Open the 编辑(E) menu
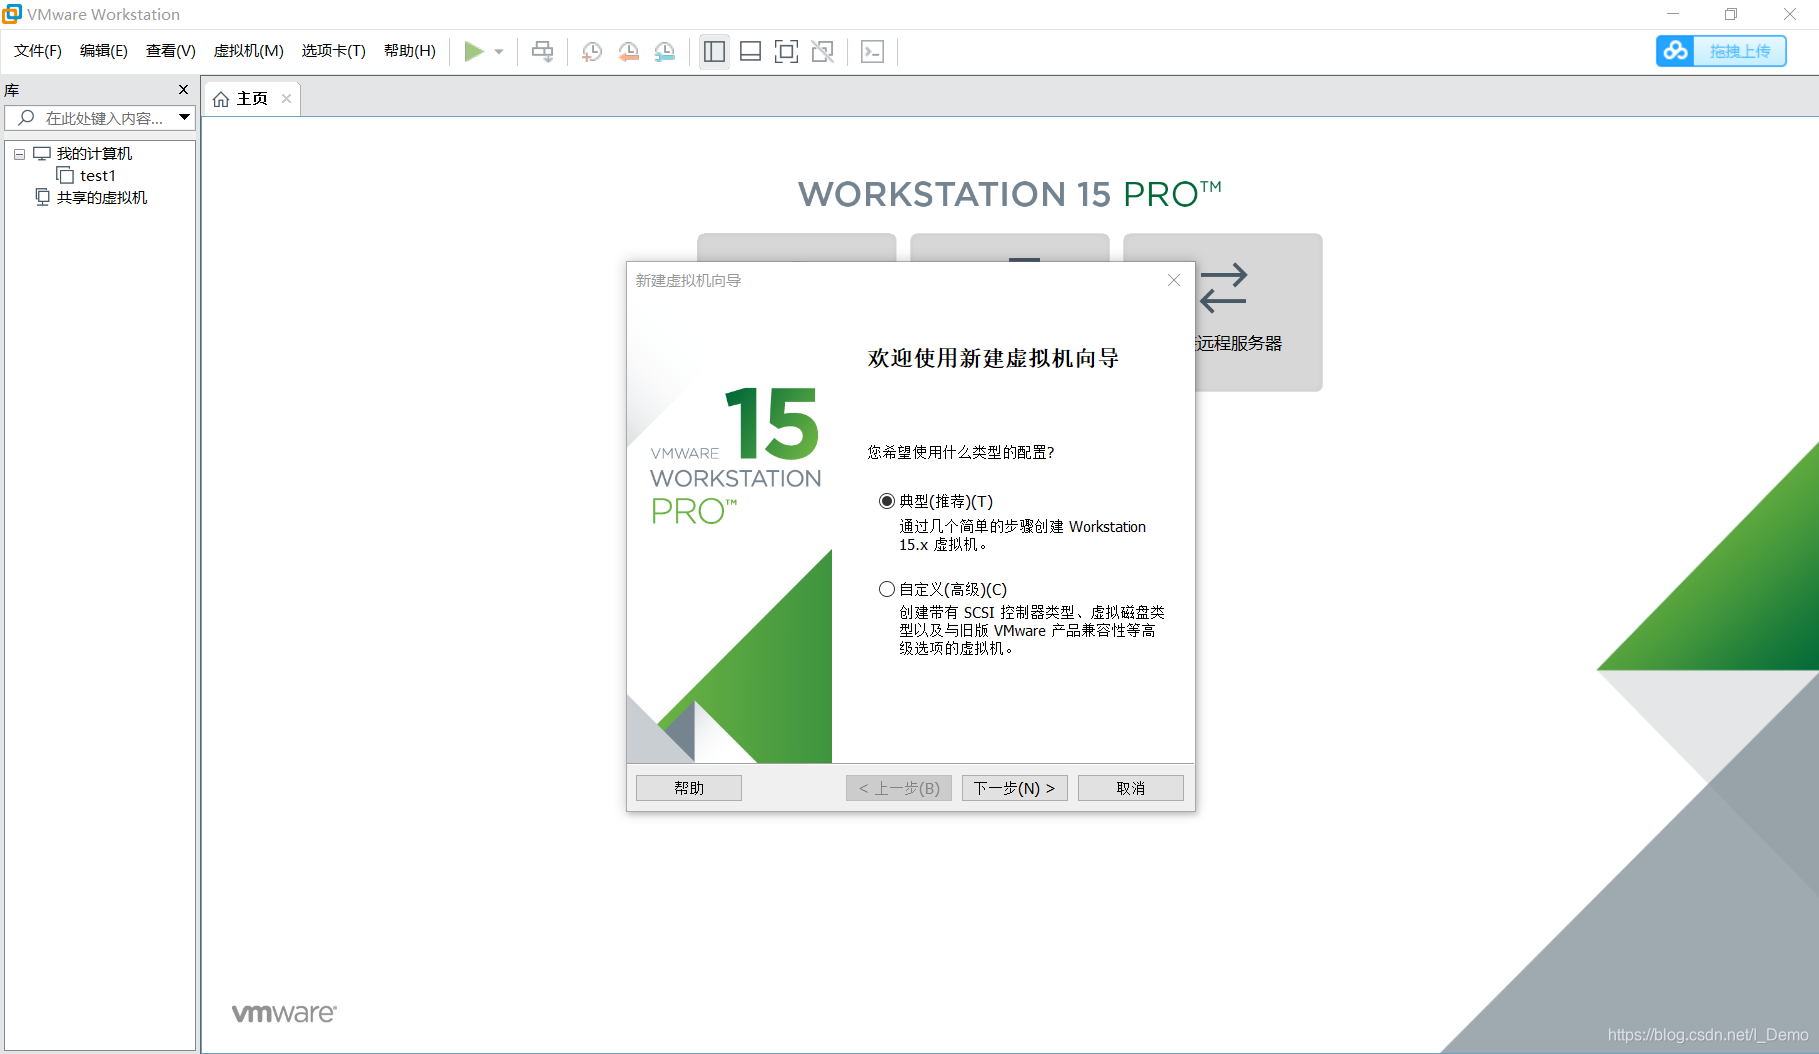Screen dimensions: 1819x1054 [104, 51]
